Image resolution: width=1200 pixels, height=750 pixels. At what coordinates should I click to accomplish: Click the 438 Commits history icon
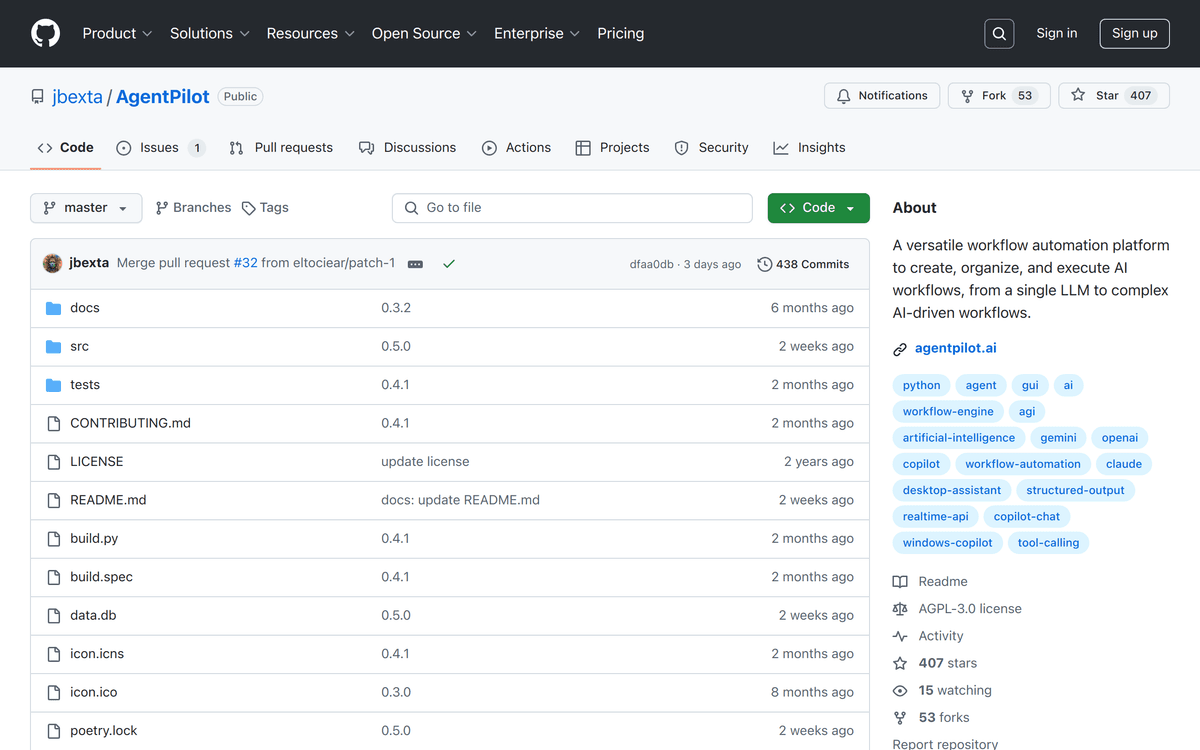pyautogui.click(x=765, y=264)
